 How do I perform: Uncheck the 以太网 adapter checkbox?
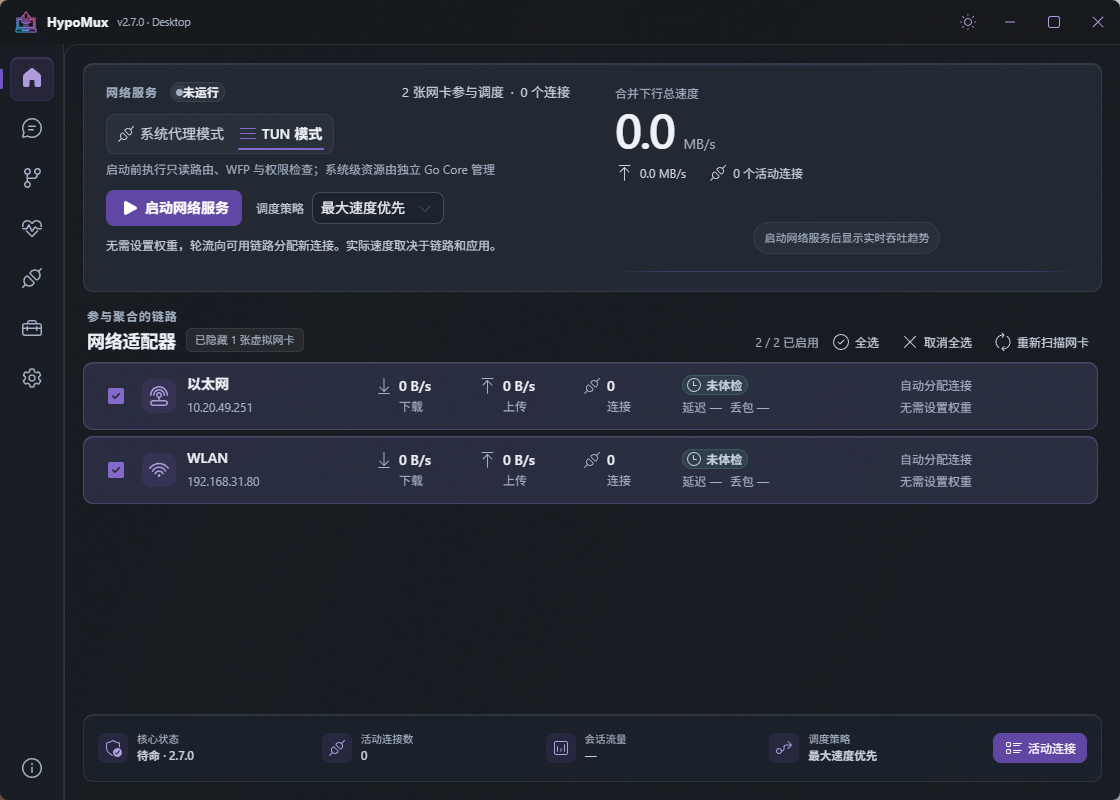click(x=116, y=396)
